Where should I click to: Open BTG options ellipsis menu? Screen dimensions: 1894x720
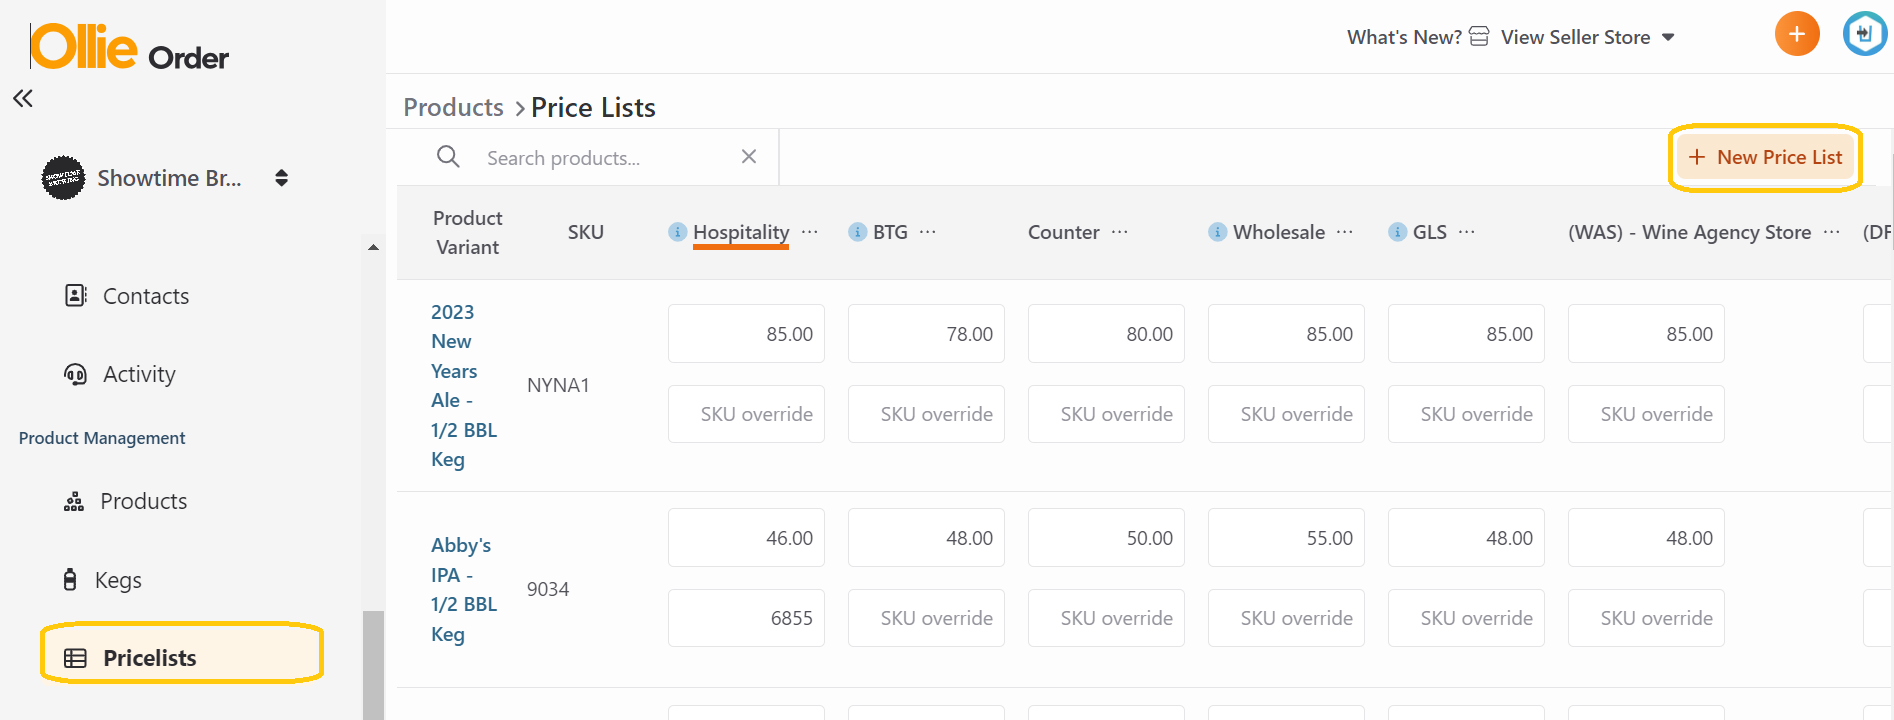click(x=928, y=231)
